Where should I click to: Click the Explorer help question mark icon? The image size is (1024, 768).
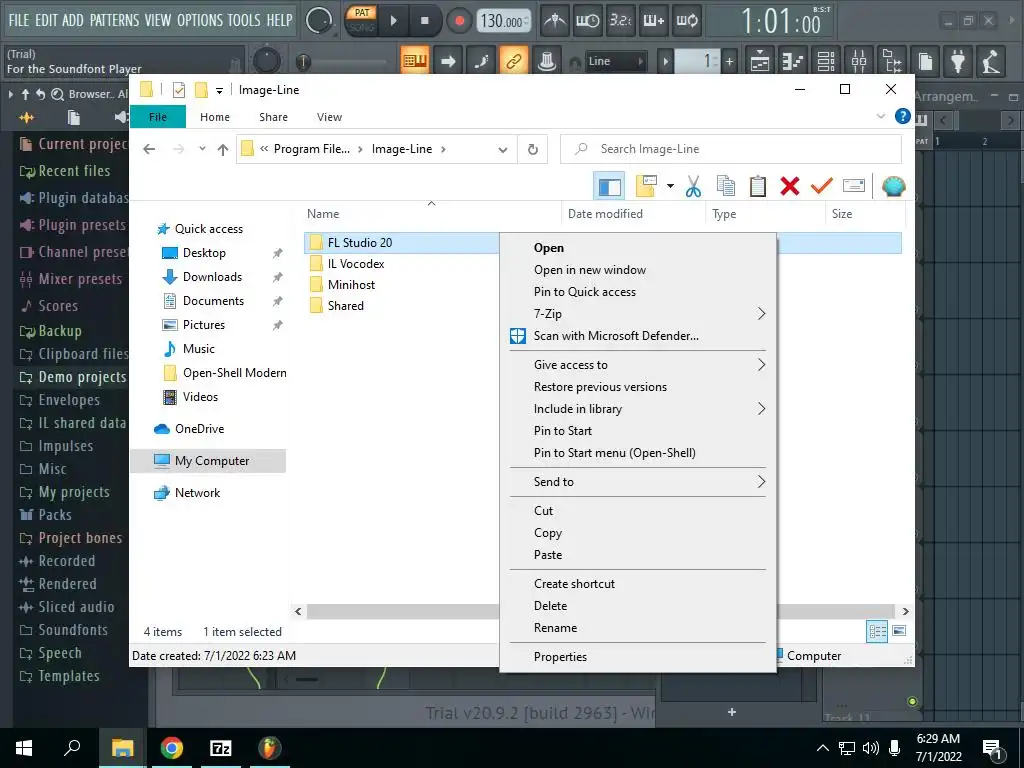coord(903,116)
